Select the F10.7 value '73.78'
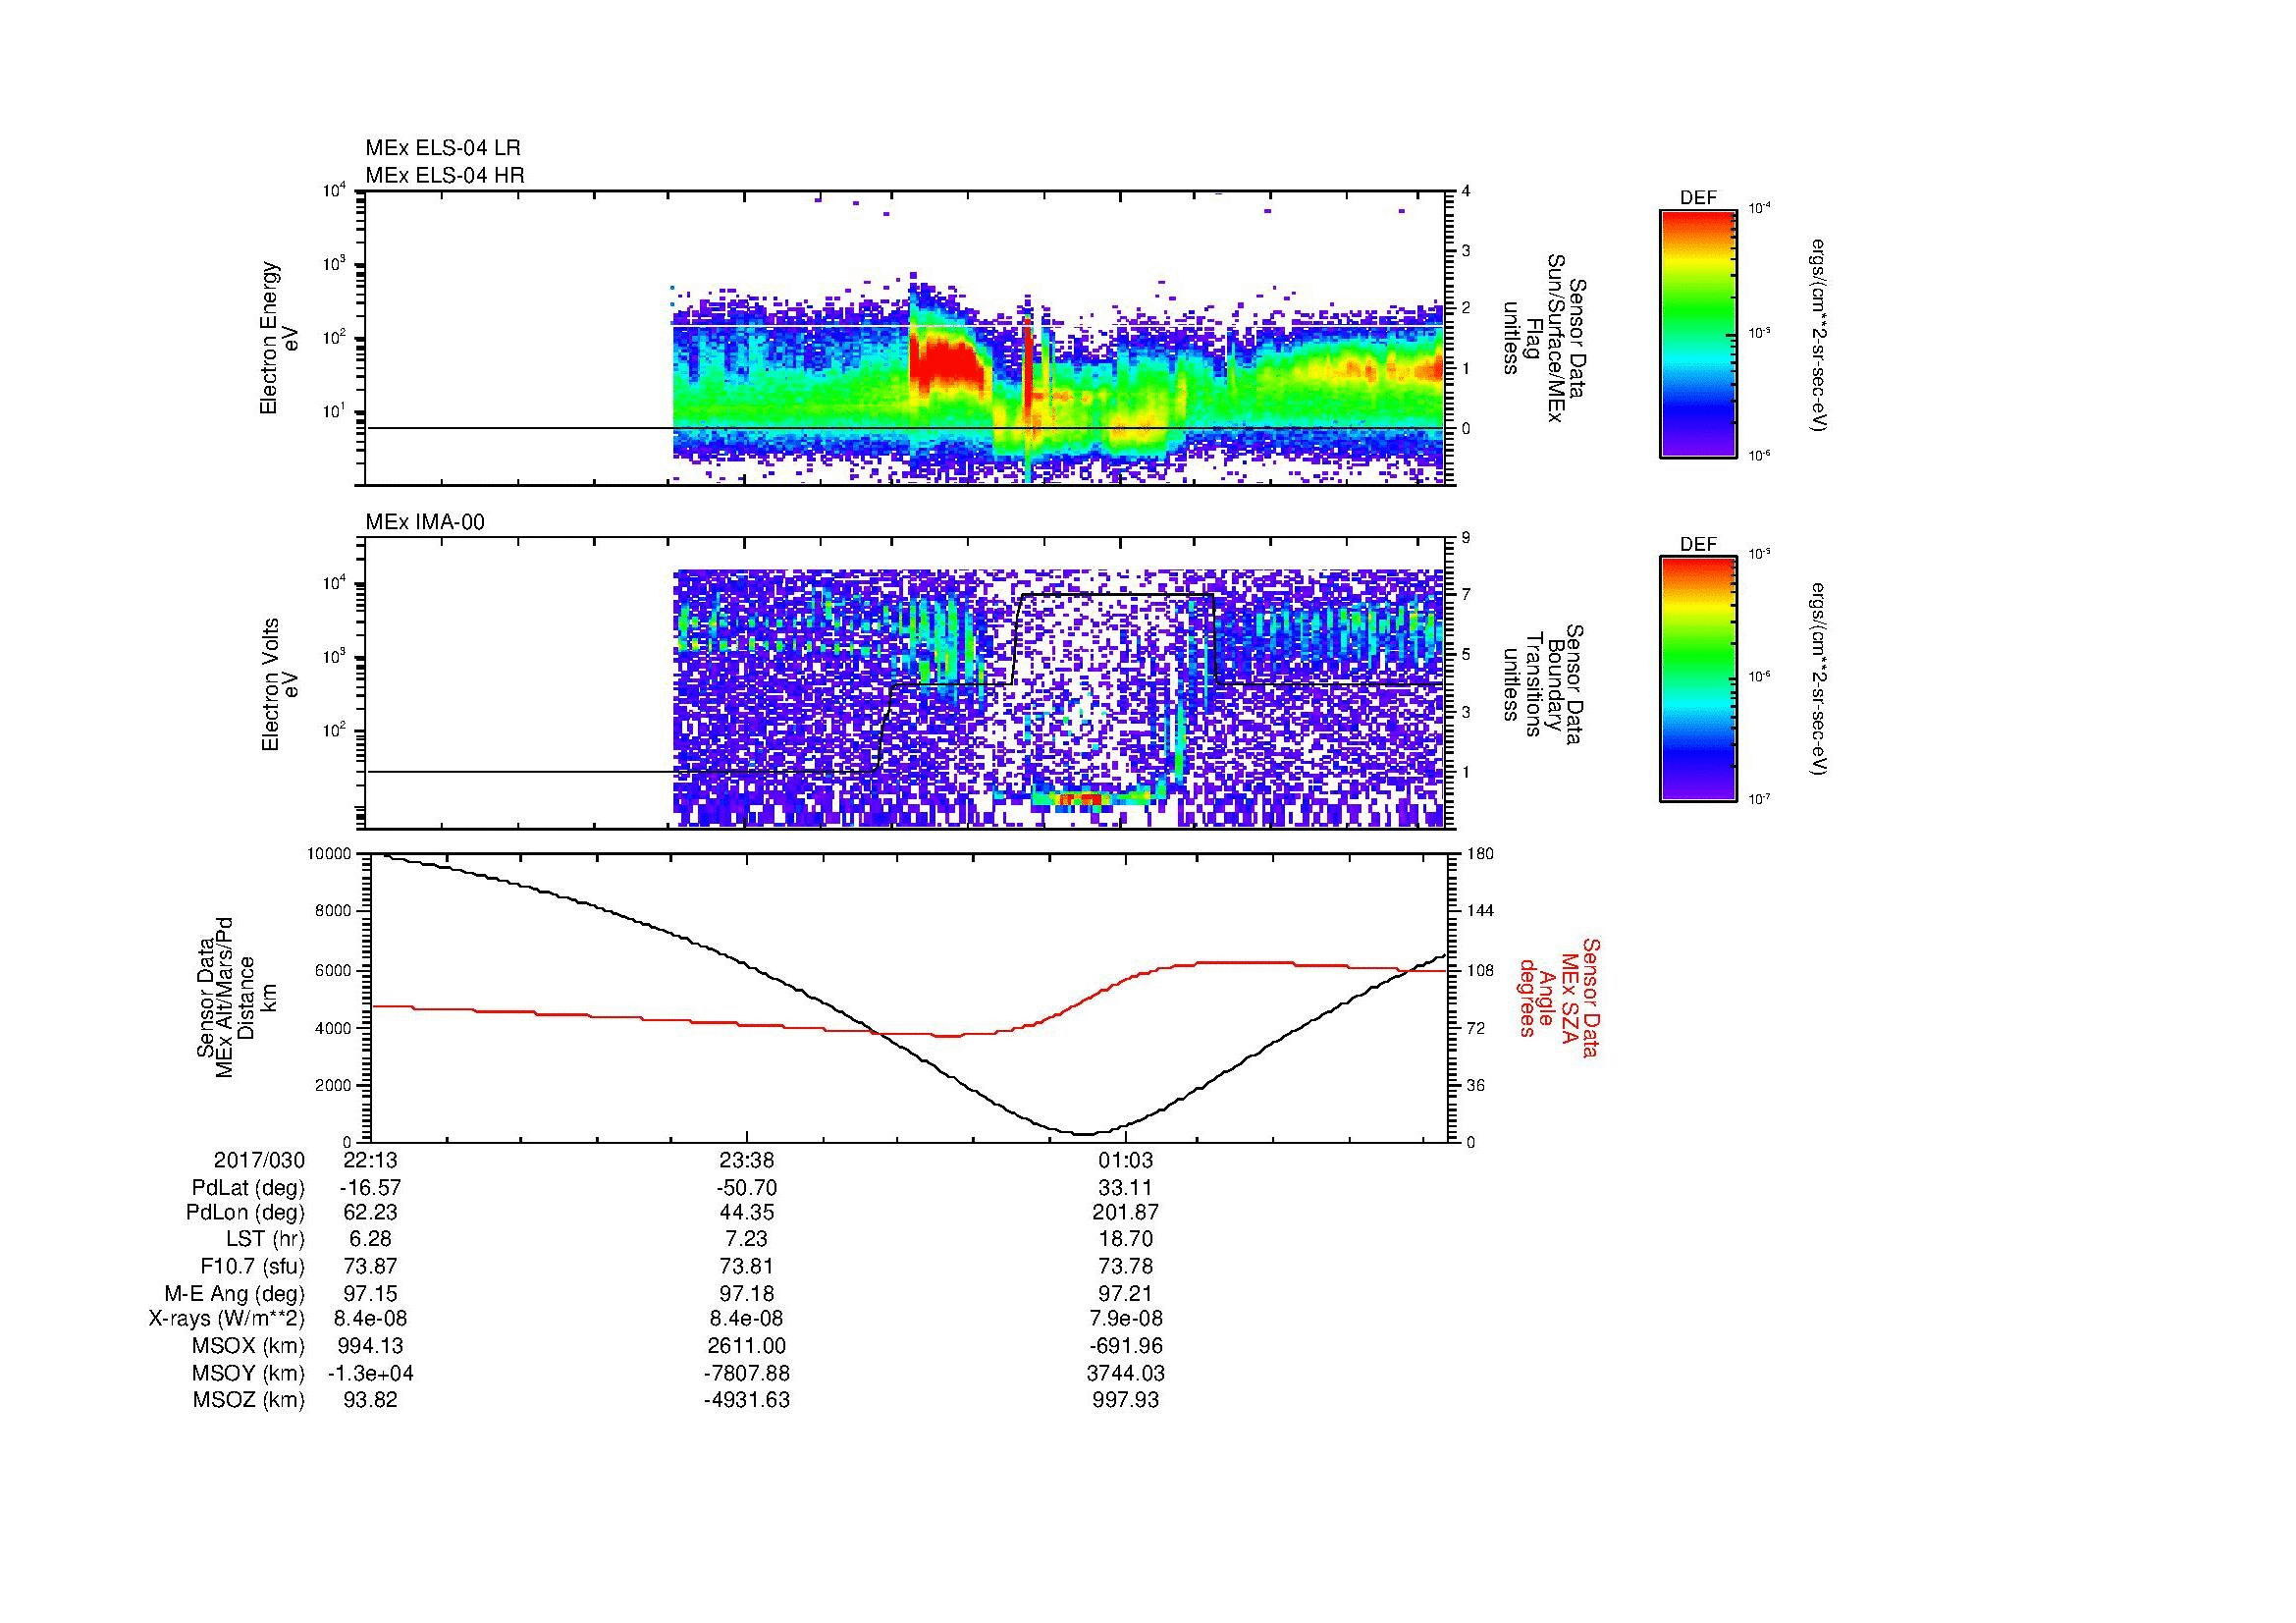The height and width of the screenshot is (1623, 2296). [x=1126, y=1266]
